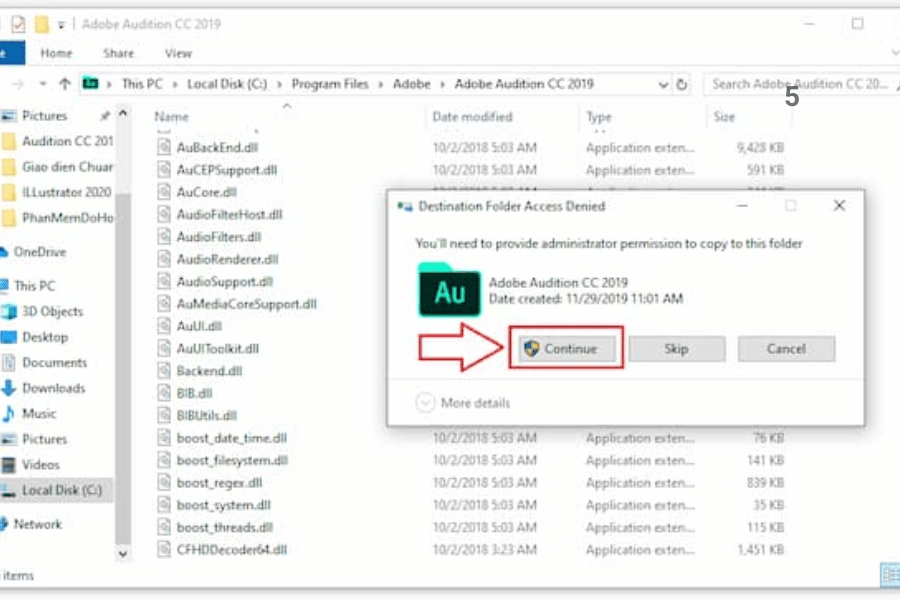
Task: Open the 3D Objects sidebar folder
Action: pos(52,311)
